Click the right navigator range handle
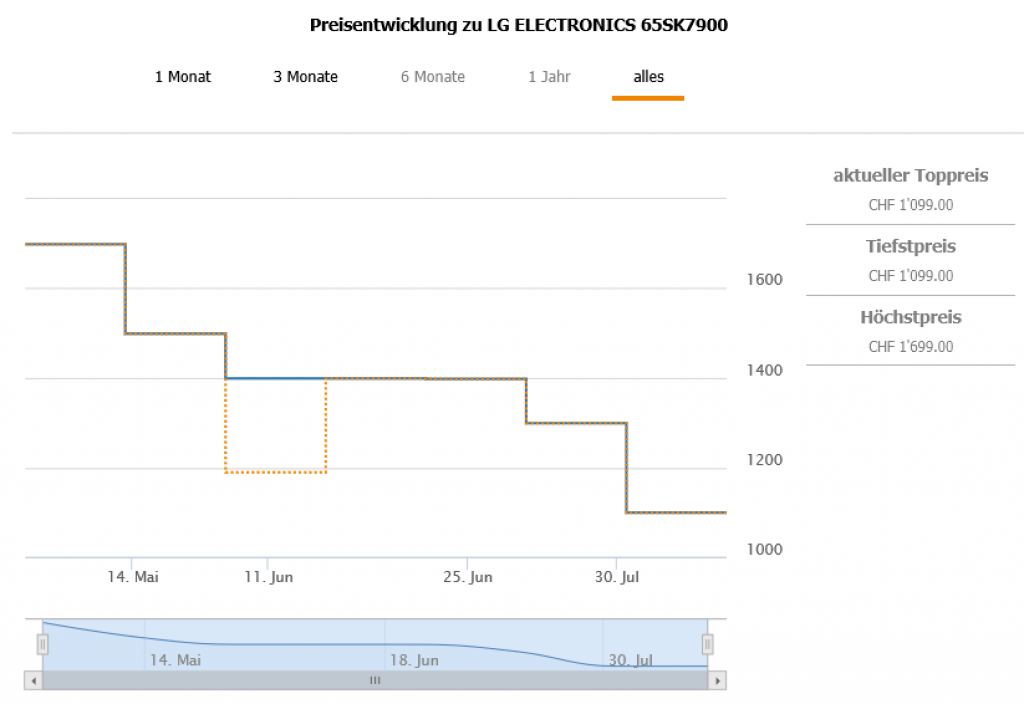 click(x=708, y=644)
